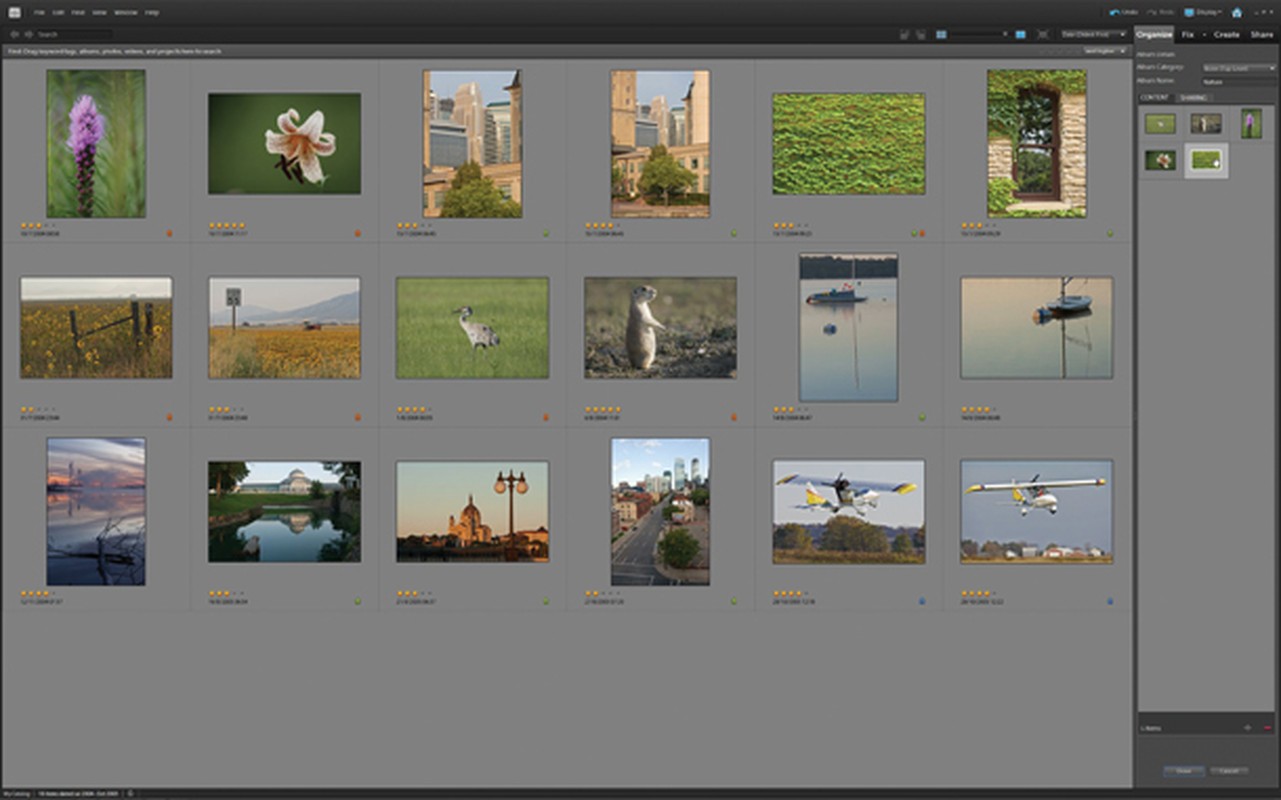Image resolution: width=1281 pixels, height=800 pixels.
Task: Open the Display options dropdown
Action: coord(1202,12)
